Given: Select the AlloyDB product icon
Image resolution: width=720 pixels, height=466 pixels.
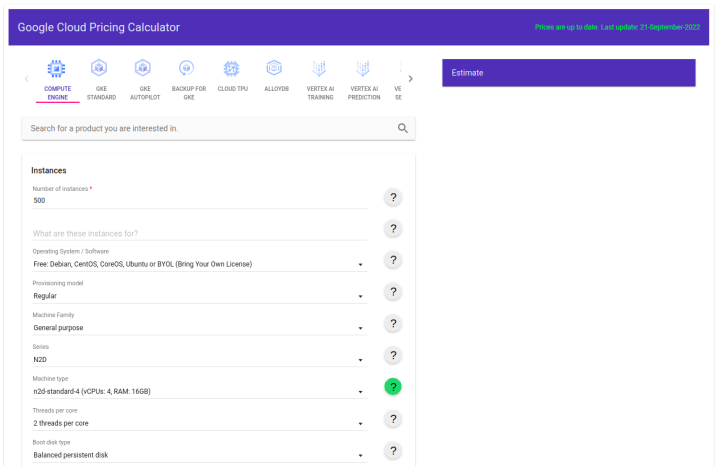Looking at the screenshot, I should pyautogui.click(x=274, y=68).
